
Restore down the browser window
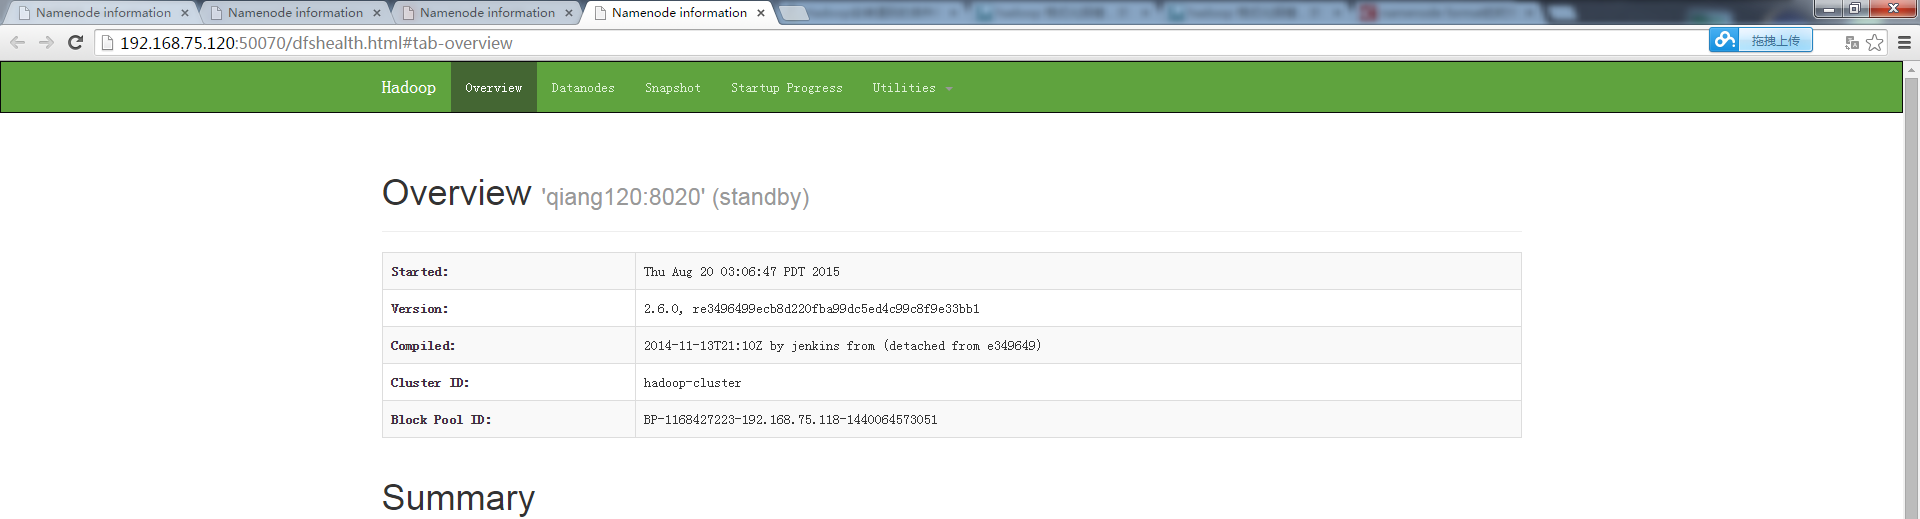1855,9
